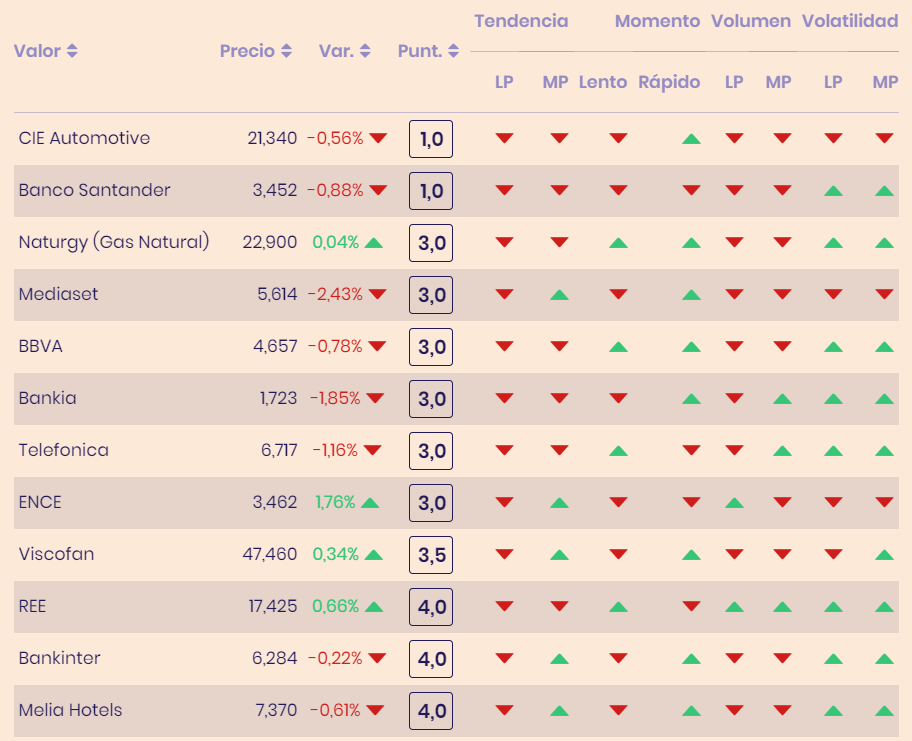The height and width of the screenshot is (741, 912).
Task: Click Mediaset Tendencia MP green arrow
Action: [x=559, y=294]
